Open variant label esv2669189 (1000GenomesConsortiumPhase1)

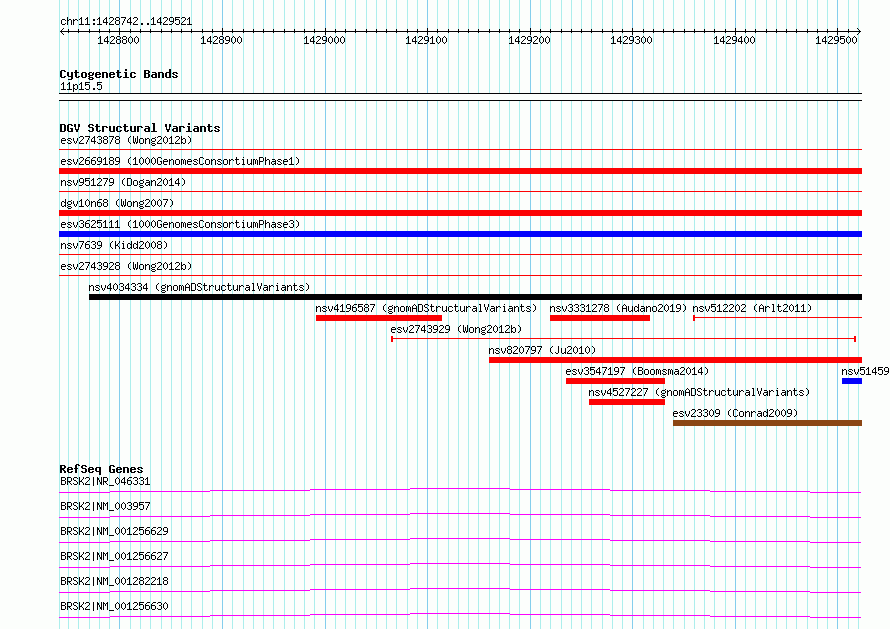click(x=180, y=161)
